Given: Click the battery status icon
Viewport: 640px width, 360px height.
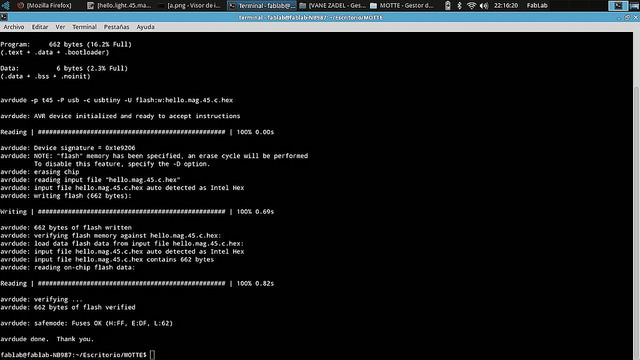Looking at the screenshot, I should pos(448,5).
